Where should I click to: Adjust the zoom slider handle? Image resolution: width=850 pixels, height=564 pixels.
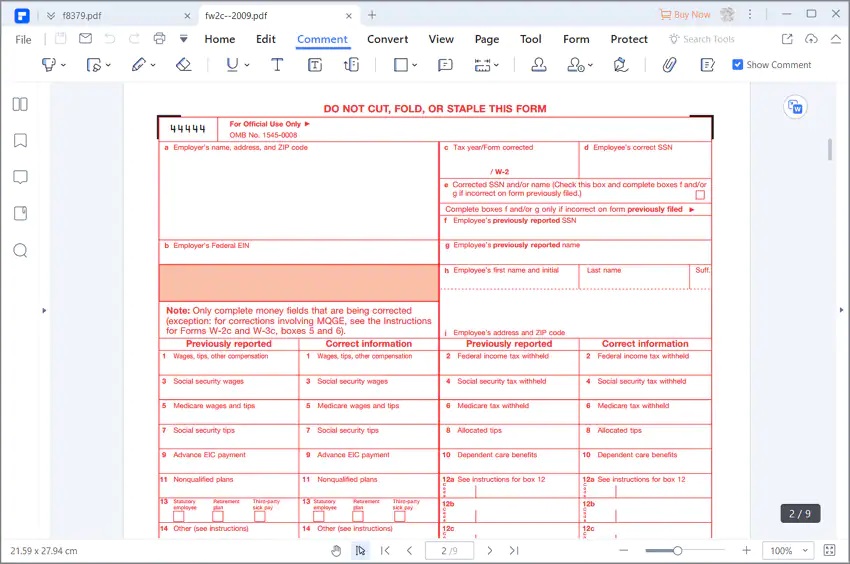click(x=678, y=551)
